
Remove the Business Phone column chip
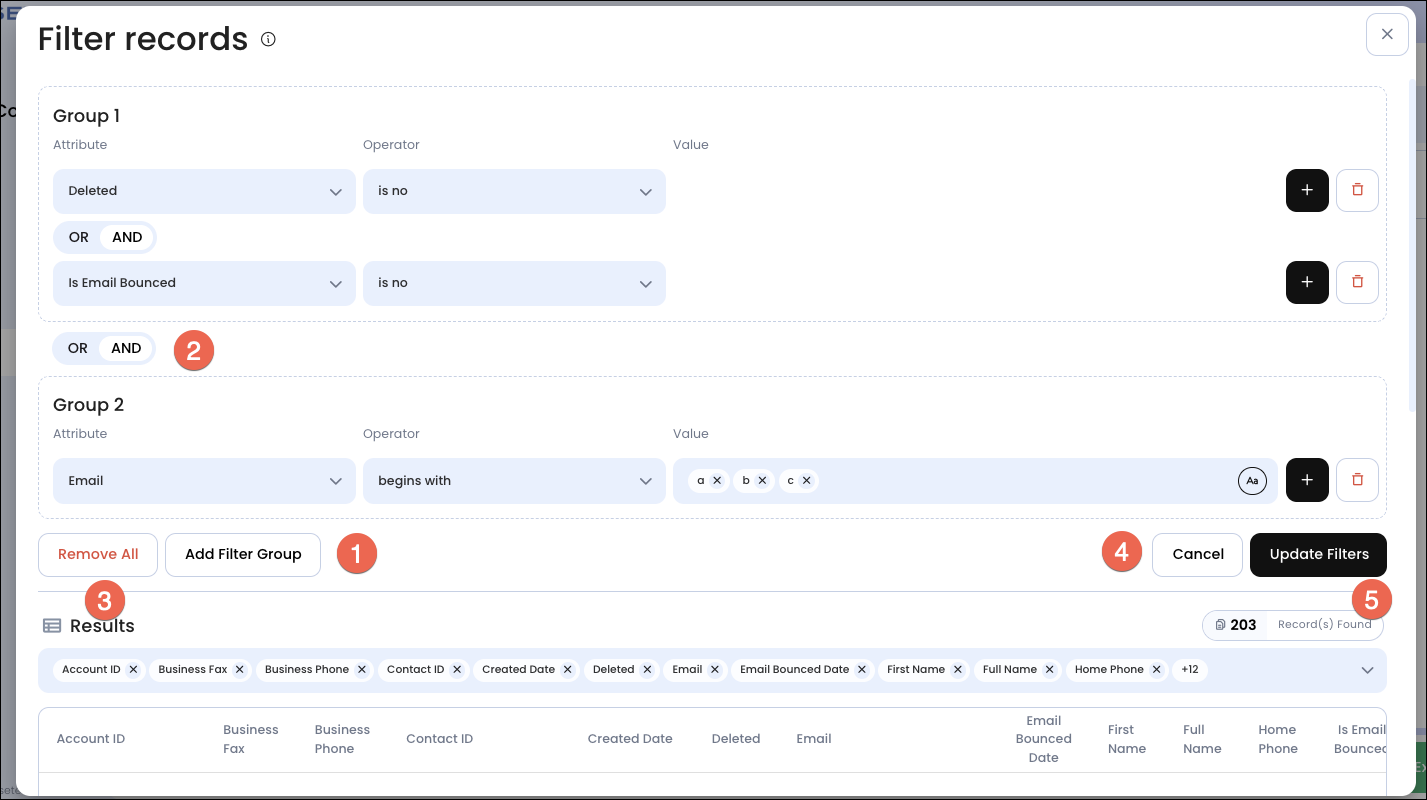click(362, 670)
